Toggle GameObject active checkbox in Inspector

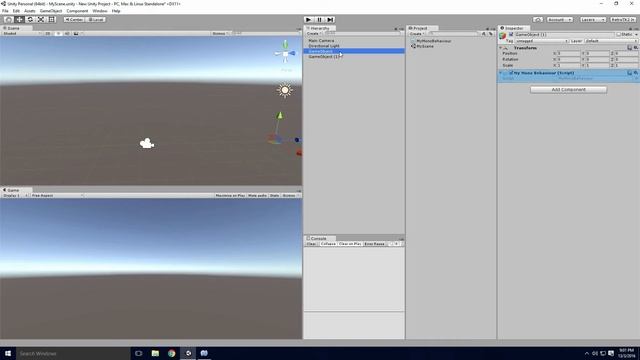pyautogui.click(x=511, y=35)
